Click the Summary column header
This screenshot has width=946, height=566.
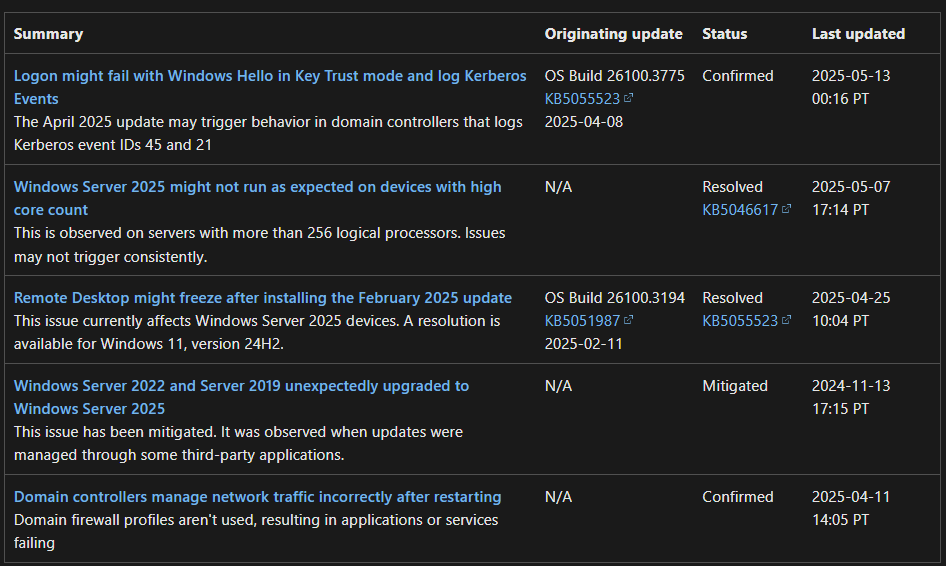(48, 34)
